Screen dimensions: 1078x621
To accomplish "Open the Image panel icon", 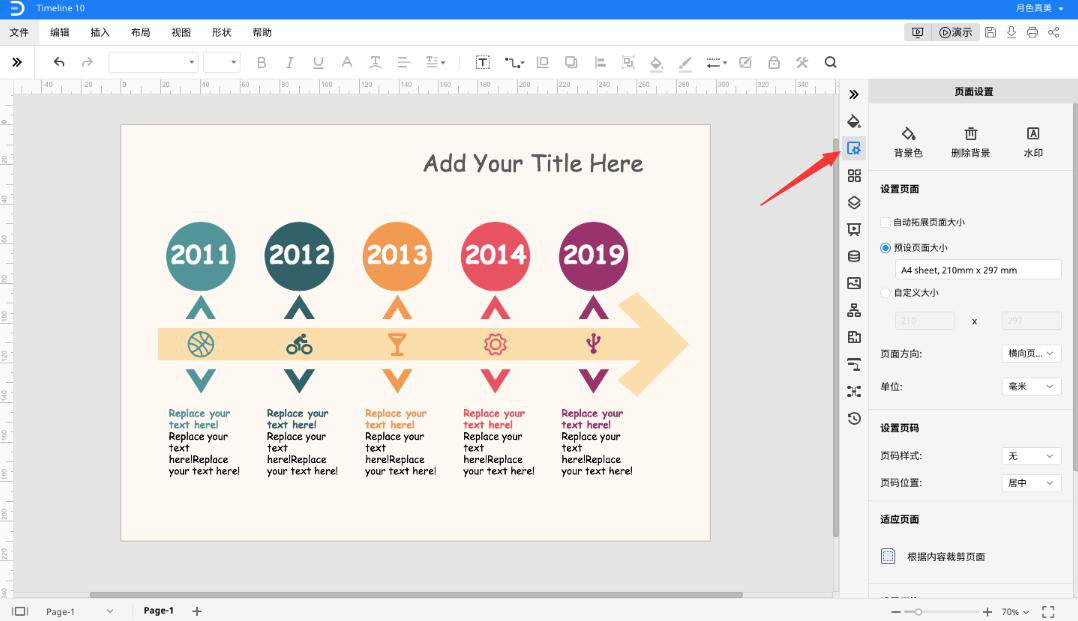I will point(854,283).
